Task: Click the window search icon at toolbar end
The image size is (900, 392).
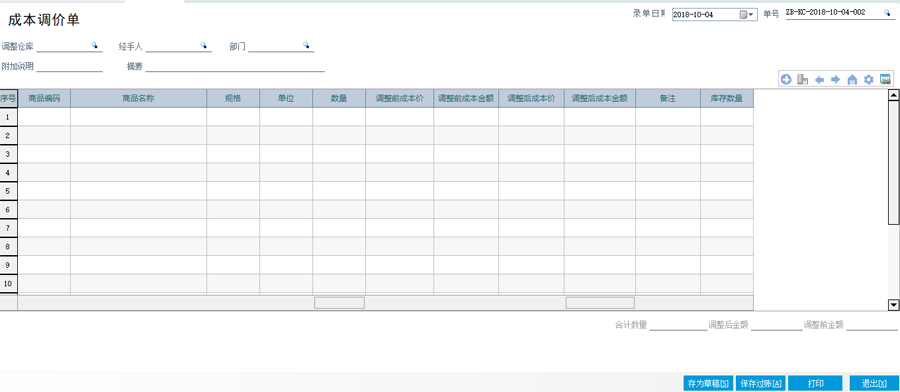Action: tap(885, 80)
